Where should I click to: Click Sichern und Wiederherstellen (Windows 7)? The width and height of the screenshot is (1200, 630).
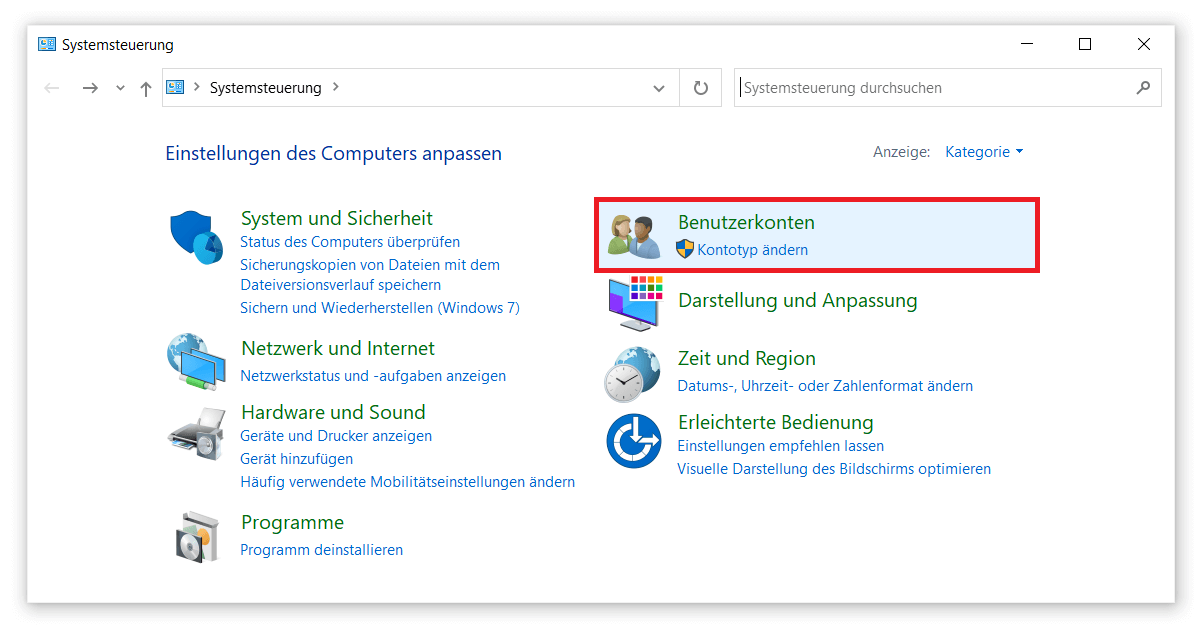click(380, 308)
